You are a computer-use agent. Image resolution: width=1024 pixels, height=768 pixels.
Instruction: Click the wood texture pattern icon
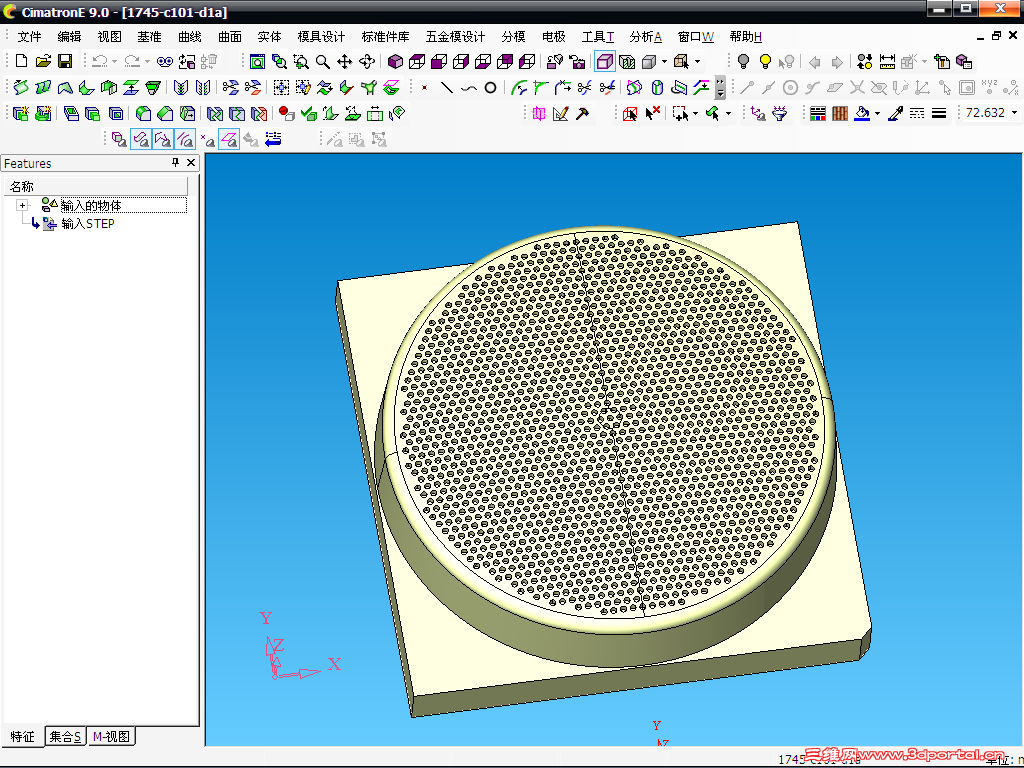tap(840, 114)
